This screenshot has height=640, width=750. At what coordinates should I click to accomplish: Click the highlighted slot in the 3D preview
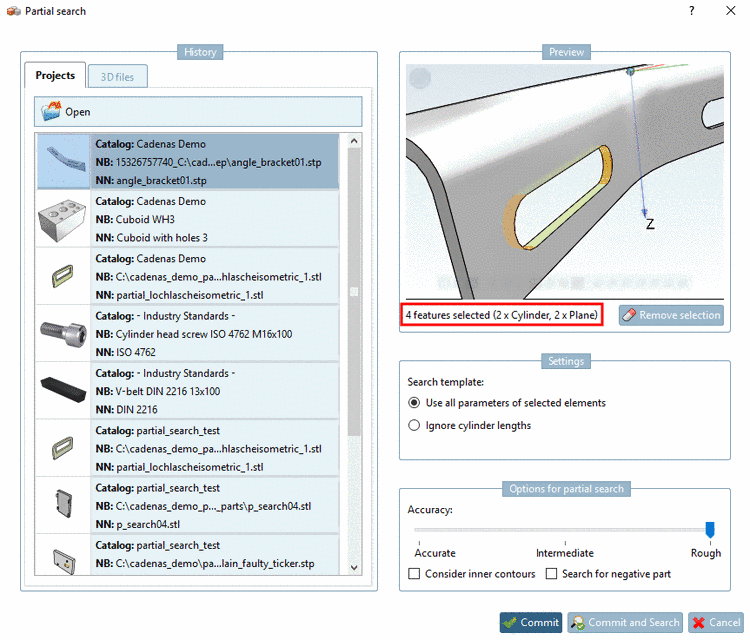[x=557, y=198]
